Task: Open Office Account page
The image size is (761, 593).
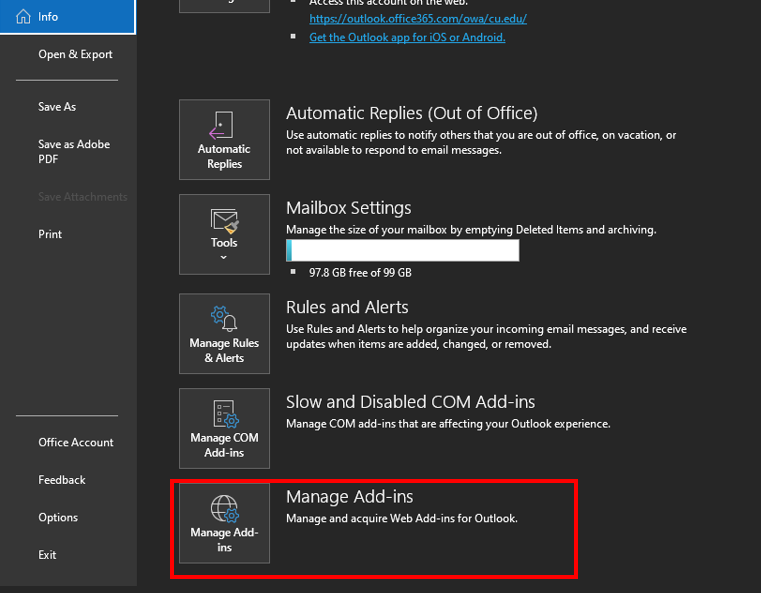Action: point(76,443)
